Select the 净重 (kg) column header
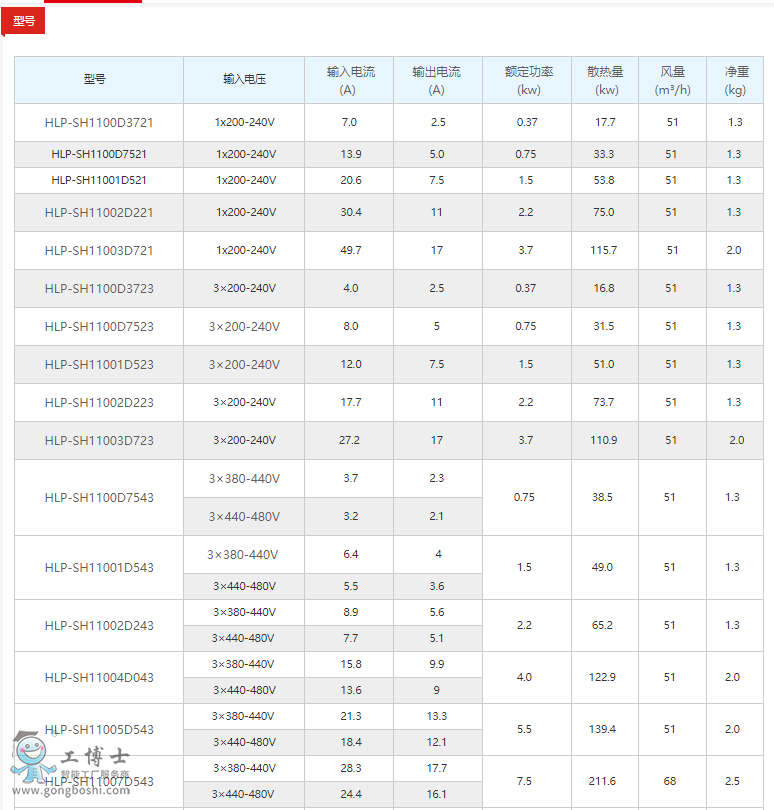774x810 pixels. pos(735,80)
